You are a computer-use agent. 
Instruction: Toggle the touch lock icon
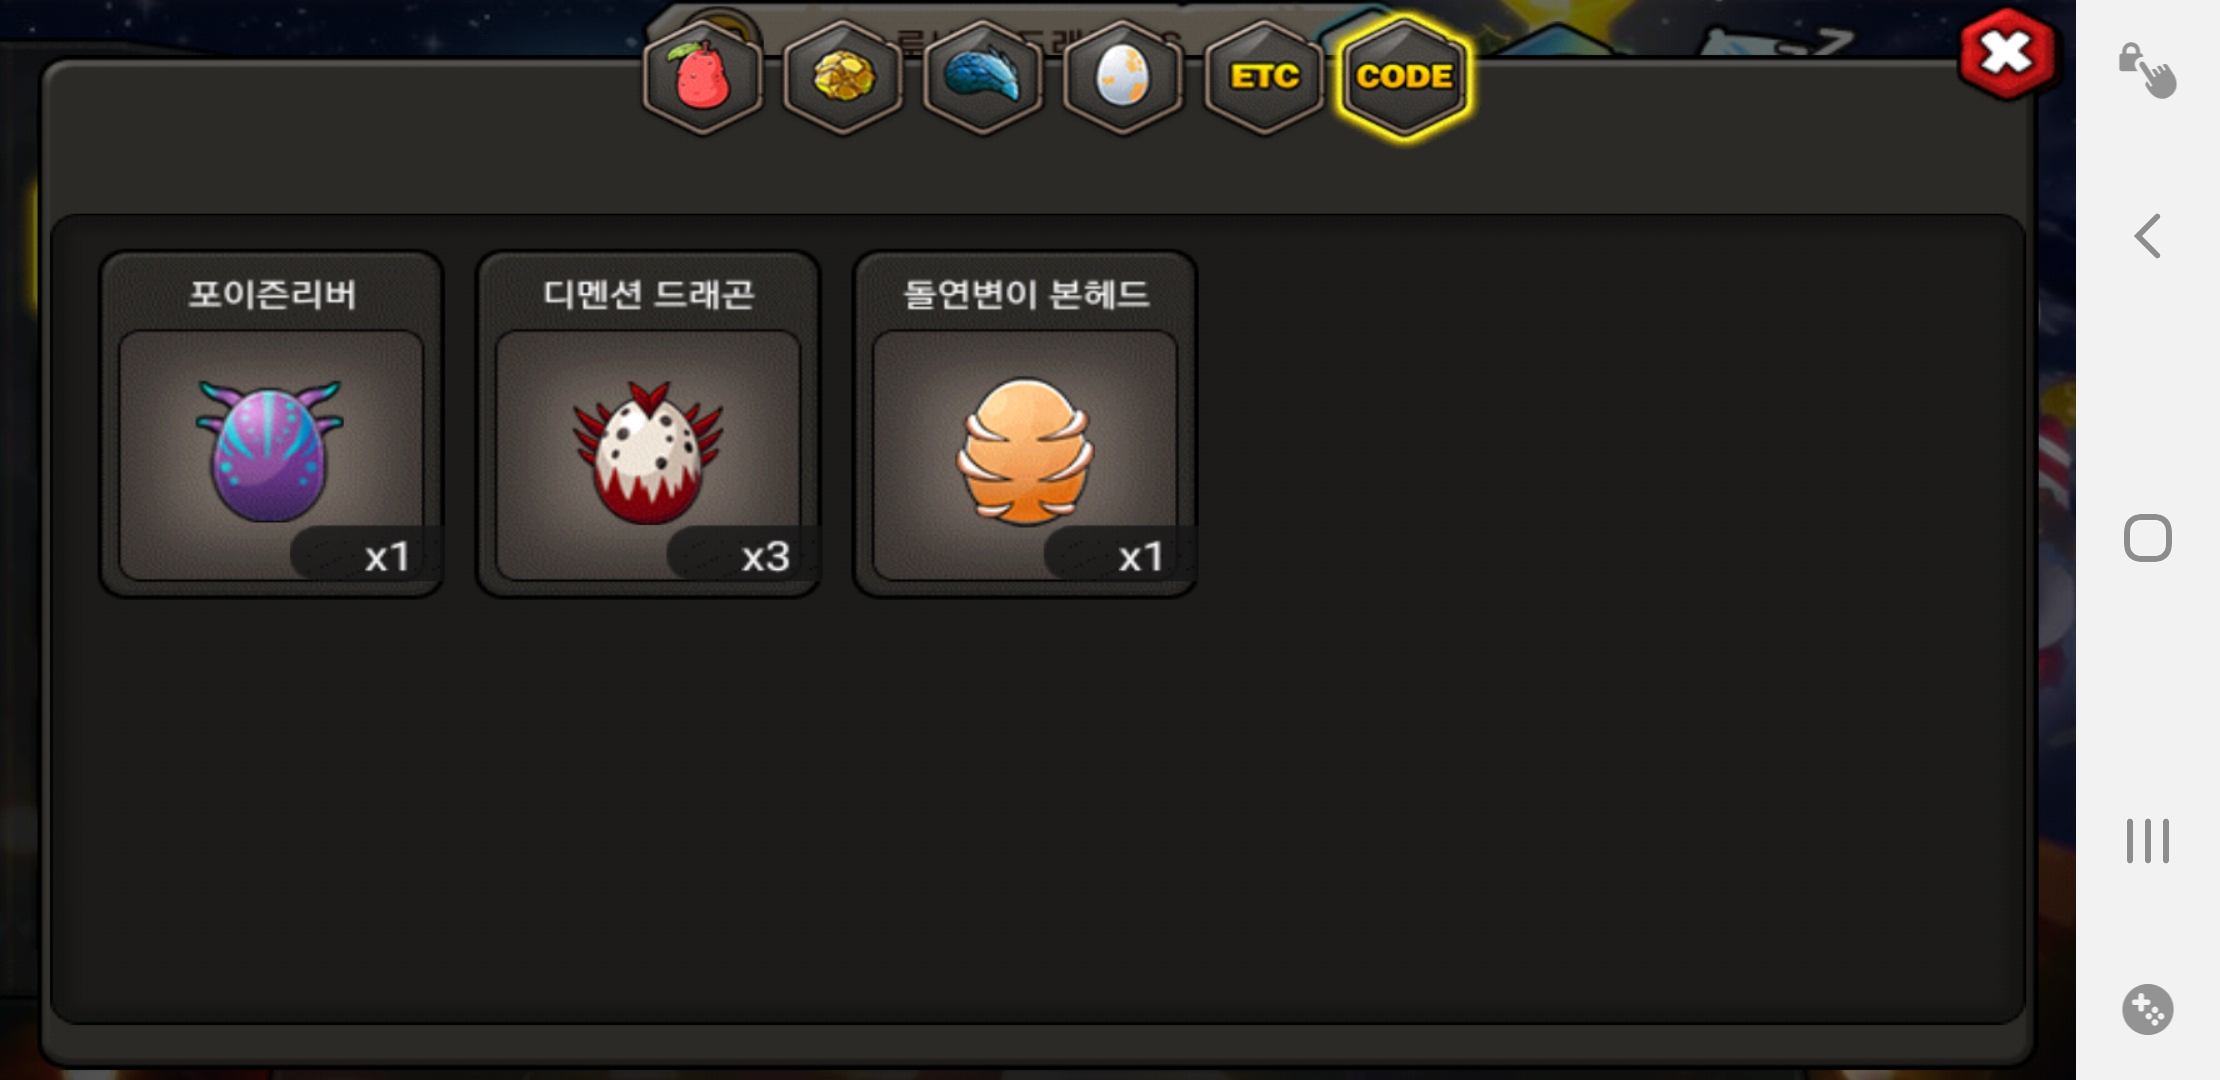[2147, 70]
